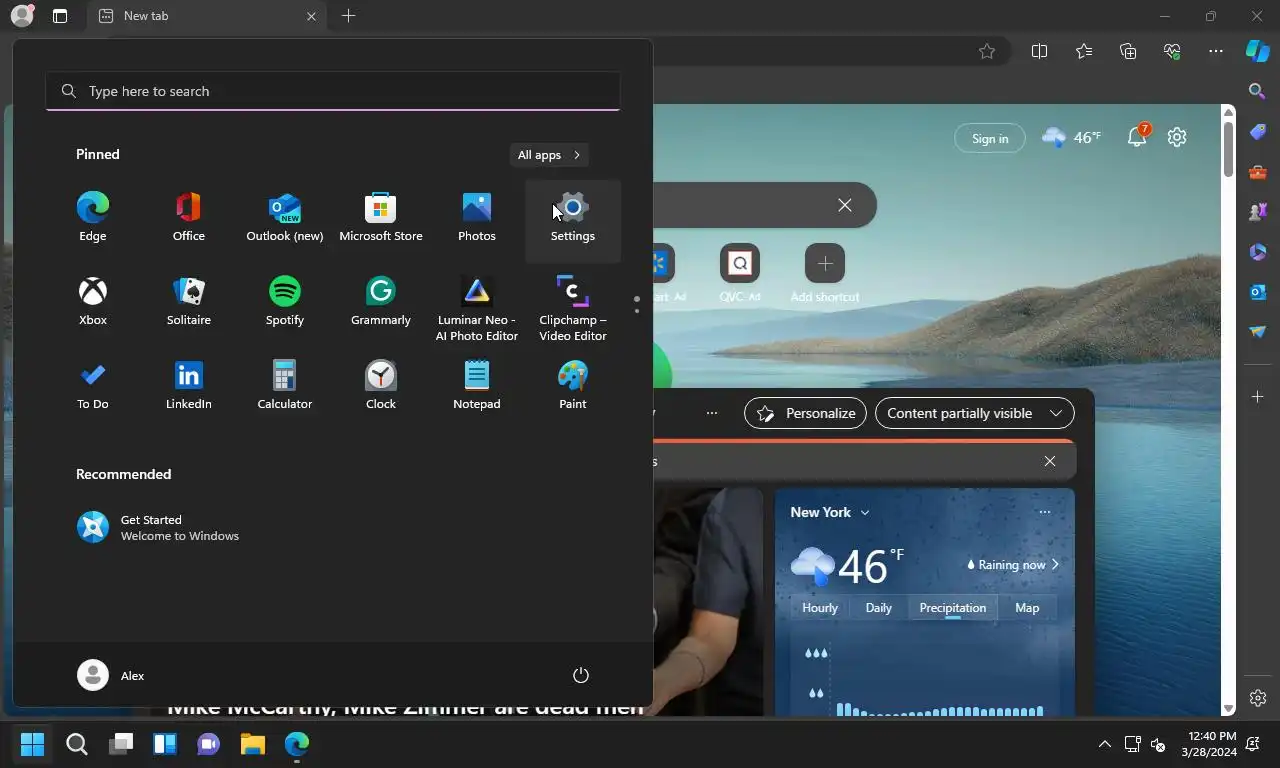Open Clipchamp Video Editor
1280x768 pixels.
coord(573,308)
